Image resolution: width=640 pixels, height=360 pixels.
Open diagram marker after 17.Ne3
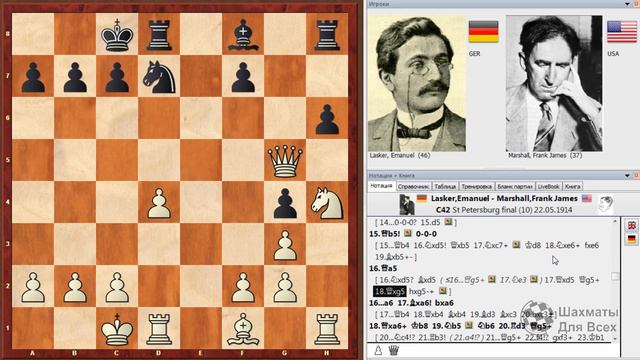coord(533,280)
